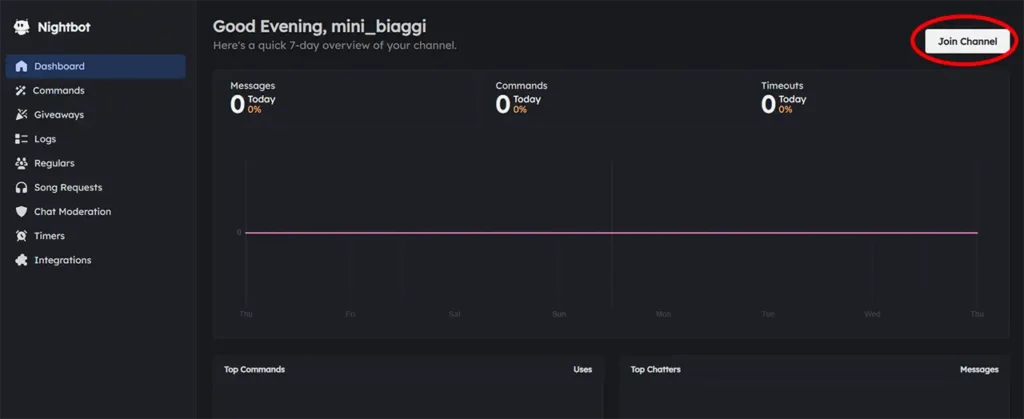
Task: Open the Commands menu item
Action: click(x=95, y=91)
